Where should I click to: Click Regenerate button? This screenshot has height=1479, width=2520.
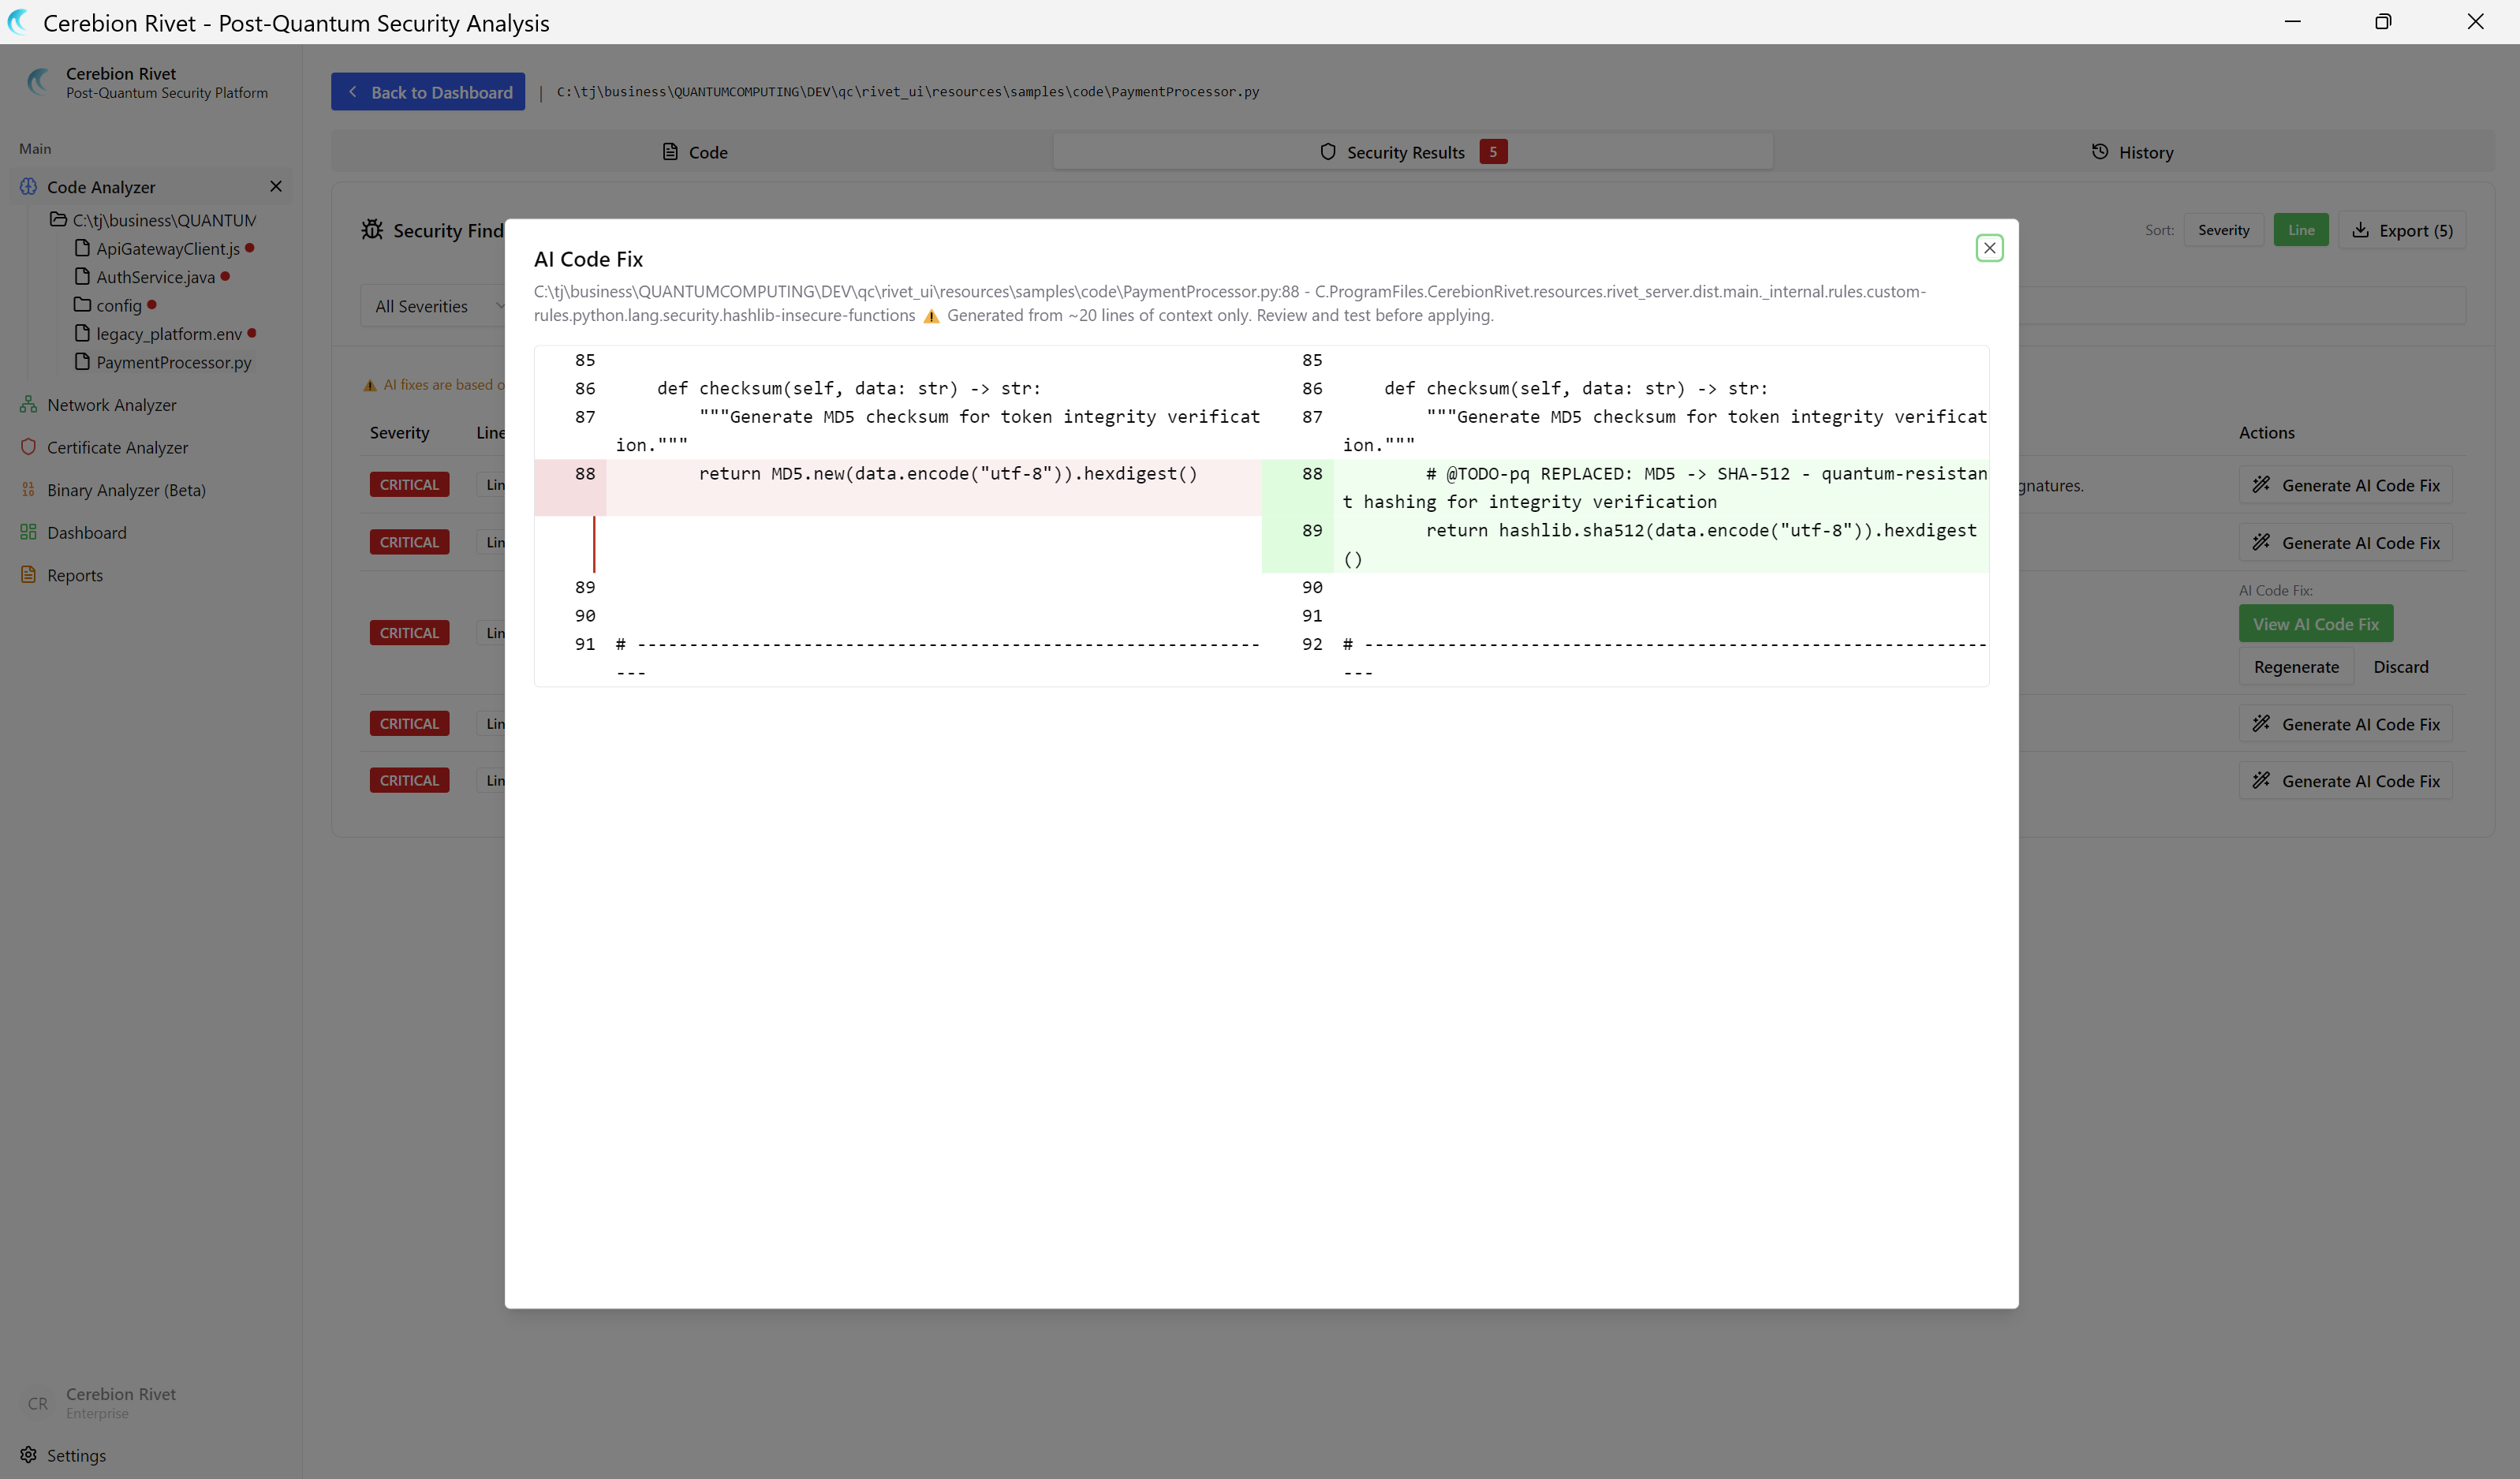pos(2296,667)
